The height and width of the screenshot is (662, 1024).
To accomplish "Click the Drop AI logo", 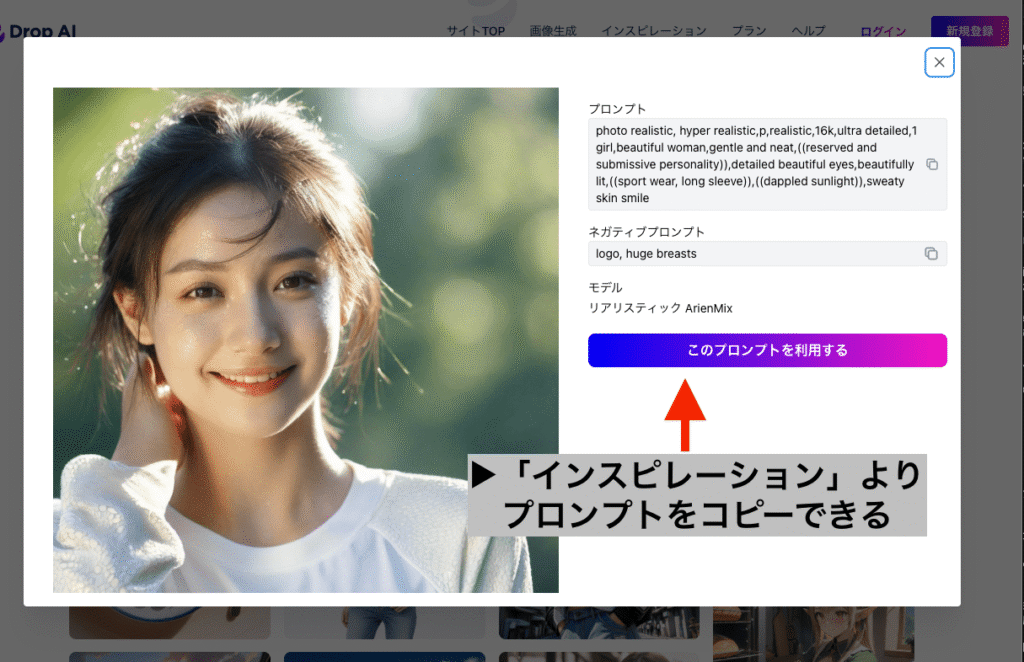I will (39, 31).
